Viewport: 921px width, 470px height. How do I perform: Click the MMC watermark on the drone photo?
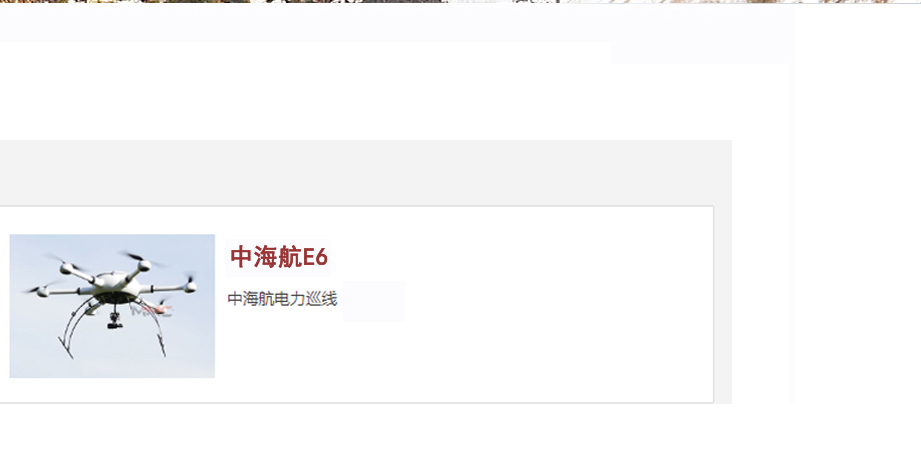152,310
